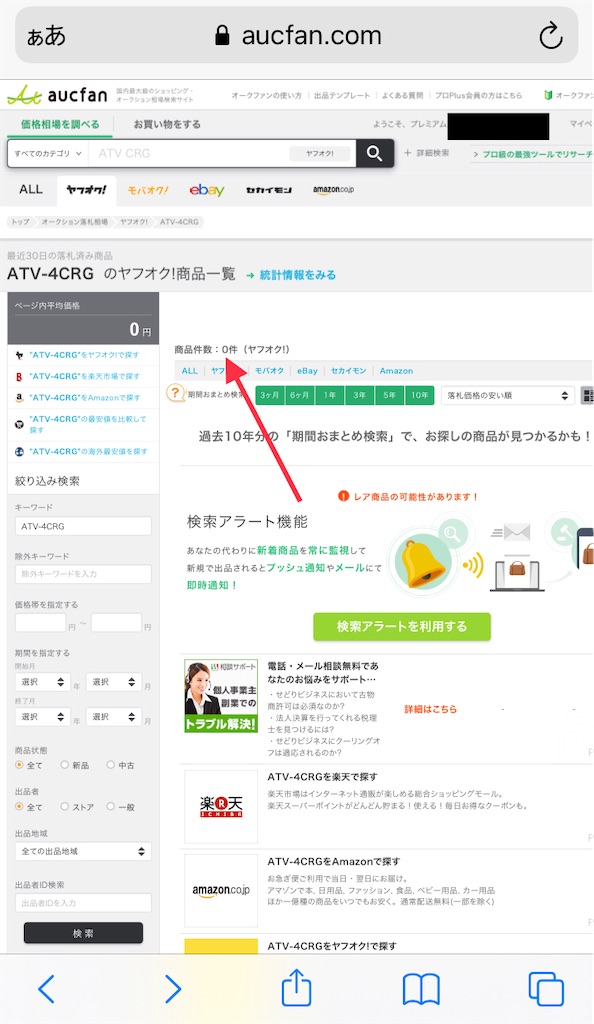Click the aucfan logo
Image resolution: width=594 pixels, height=1024 pixels.
tap(57, 95)
